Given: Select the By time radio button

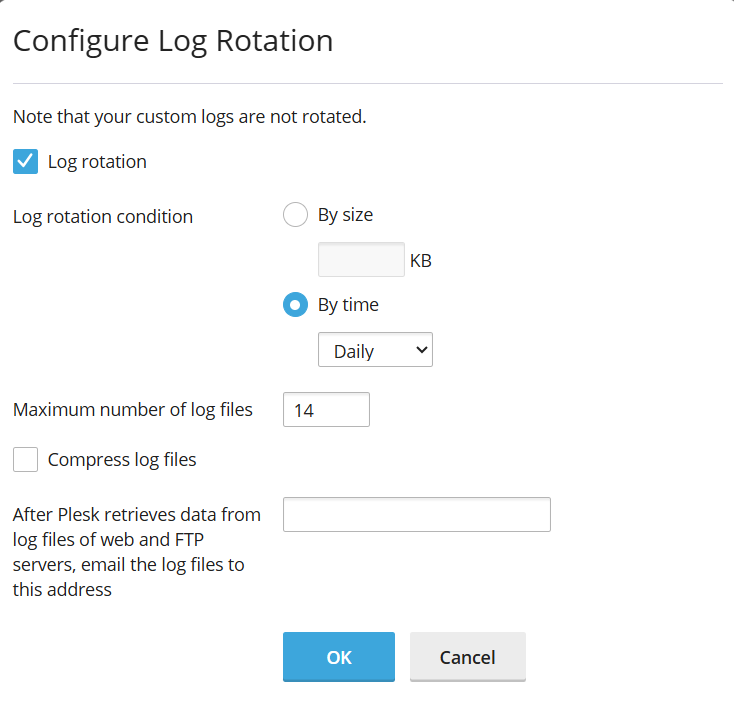Looking at the screenshot, I should [x=295, y=305].
